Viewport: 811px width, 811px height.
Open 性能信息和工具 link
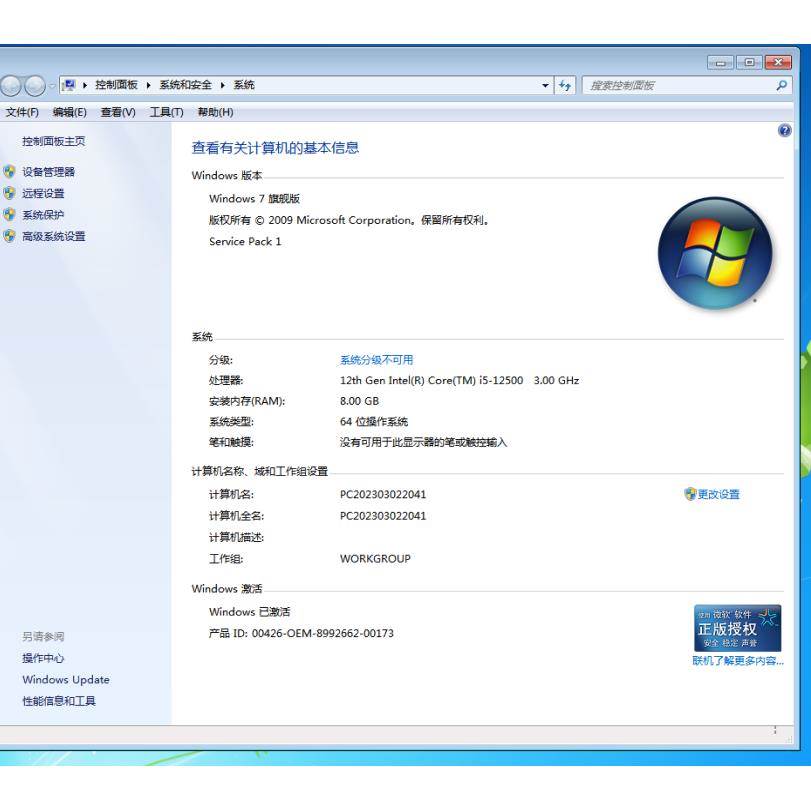coord(59,701)
